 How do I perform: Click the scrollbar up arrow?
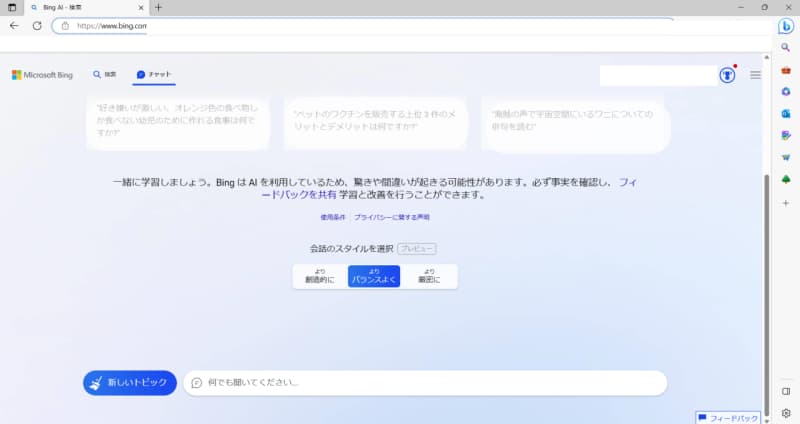click(x=766, y=57)
